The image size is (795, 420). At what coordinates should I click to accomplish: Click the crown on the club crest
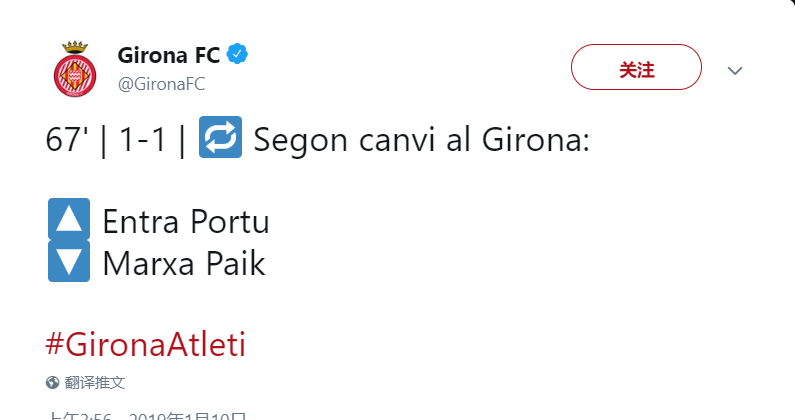[x=75, y=47]
